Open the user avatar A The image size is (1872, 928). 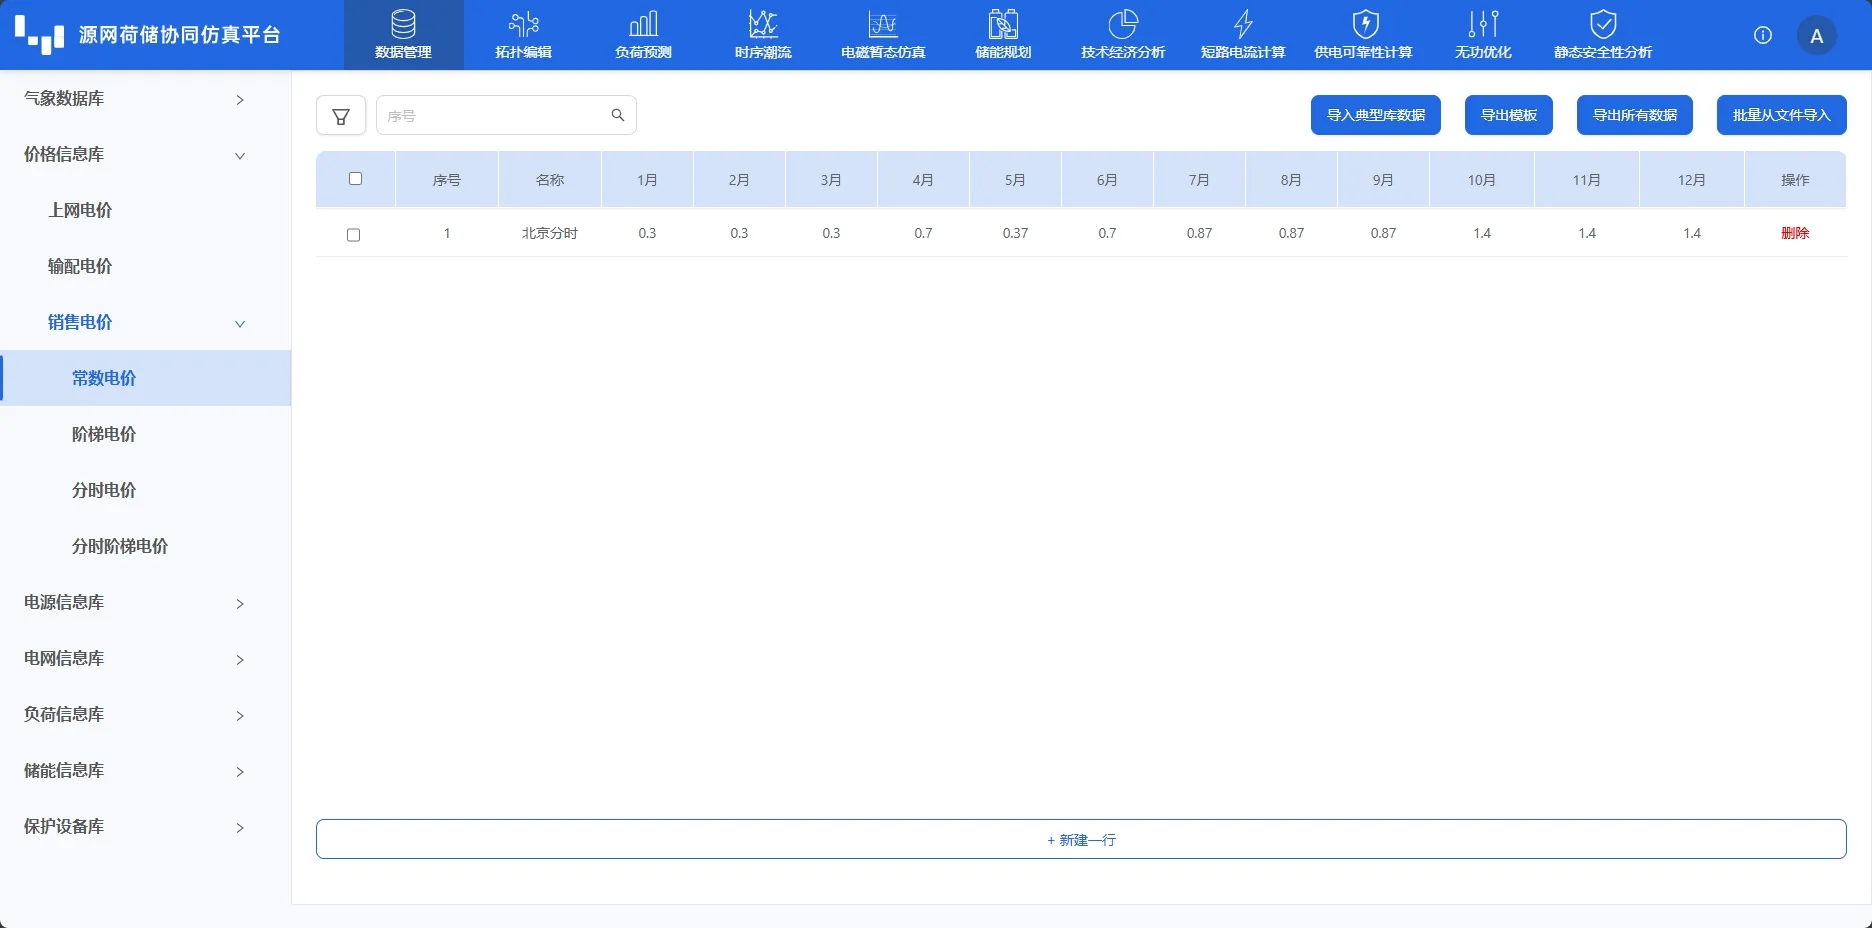click(x=1817, y=36)
